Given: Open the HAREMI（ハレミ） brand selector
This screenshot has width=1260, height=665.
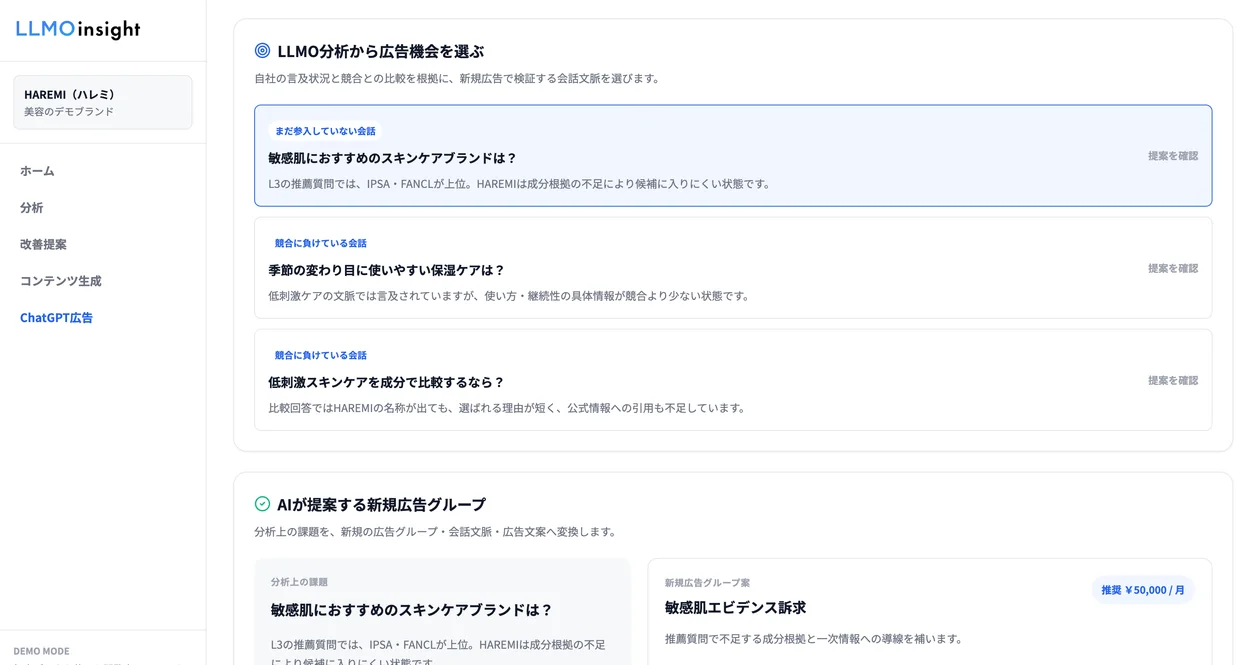Looking at the screenshot, I should [x=103, y=102].
